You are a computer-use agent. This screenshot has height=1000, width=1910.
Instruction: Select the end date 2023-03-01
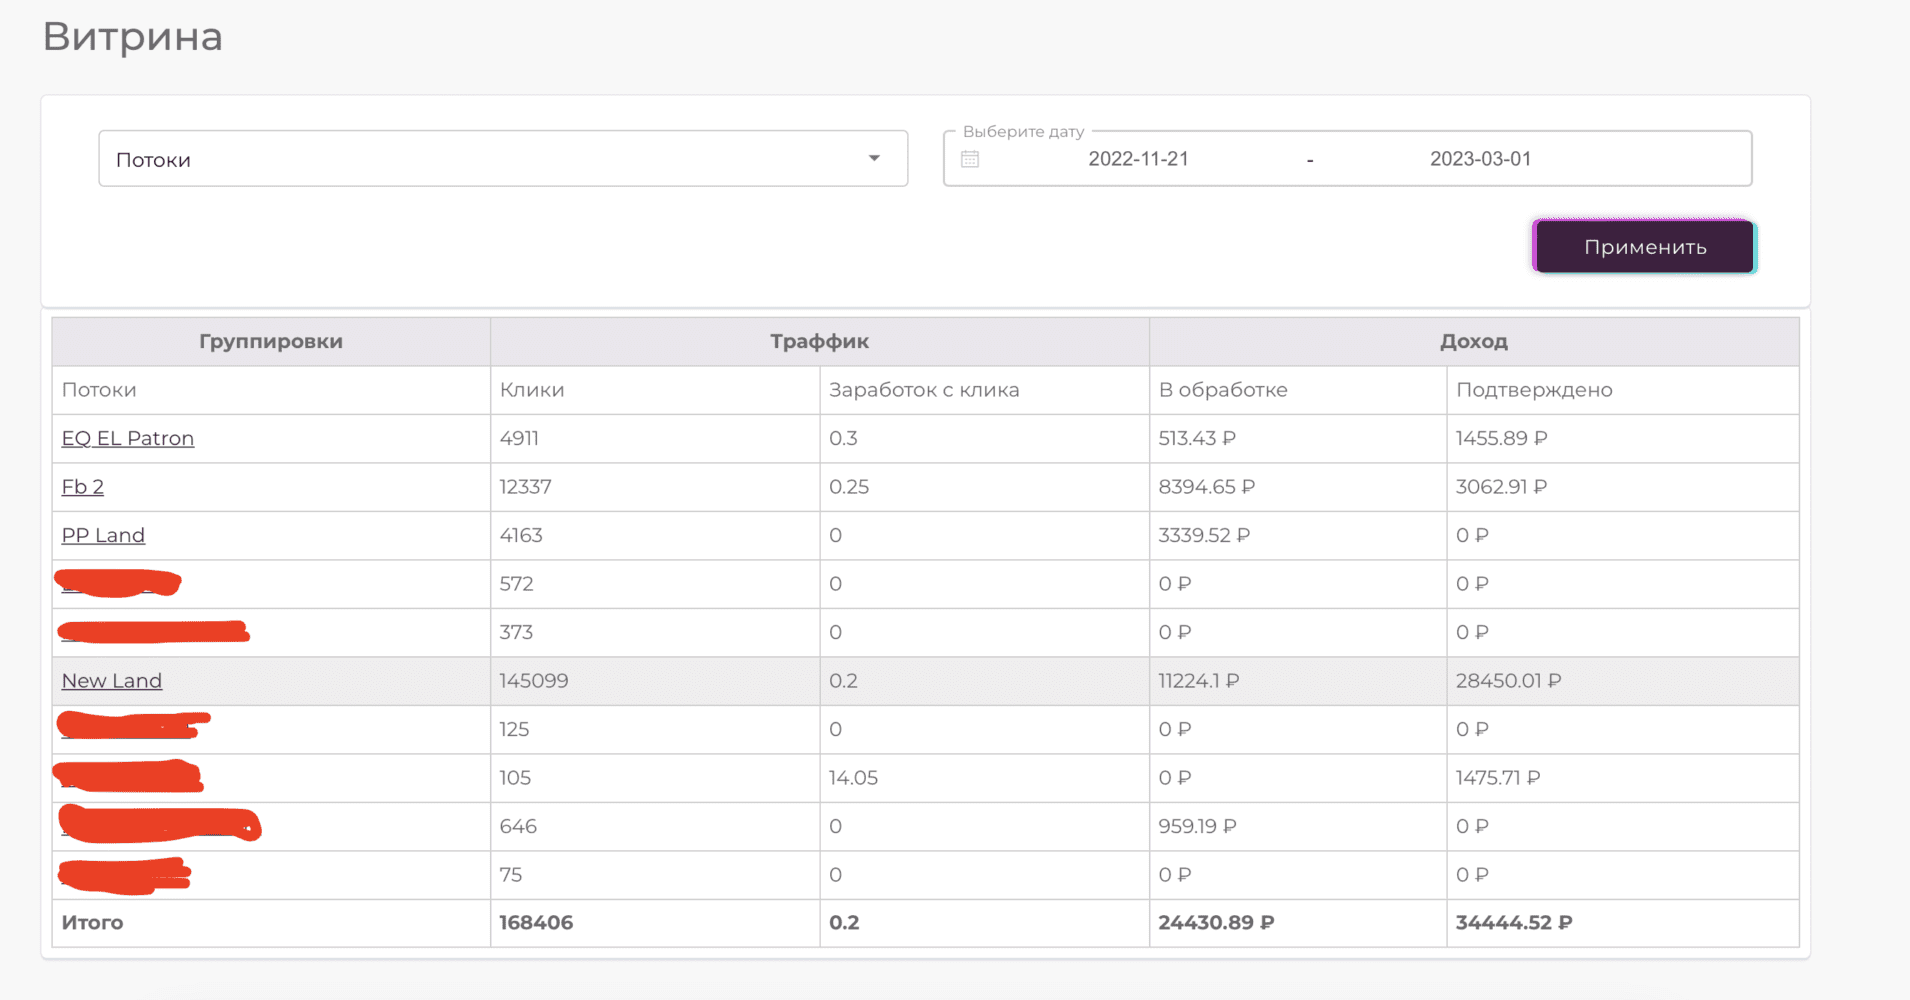(x=1480, y=159)
